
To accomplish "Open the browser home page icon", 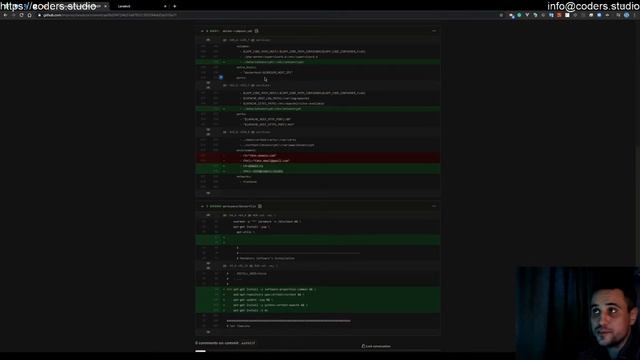I will tap(29, 15).
